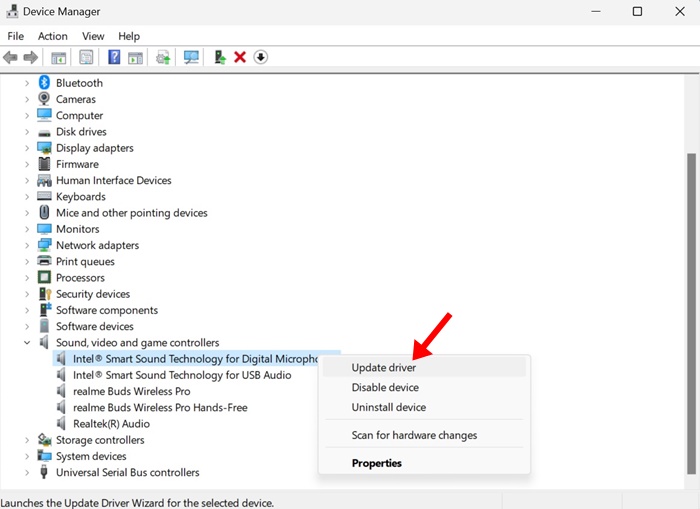Select the Network adapters label

pyautogui.click(x=97, y=245)
